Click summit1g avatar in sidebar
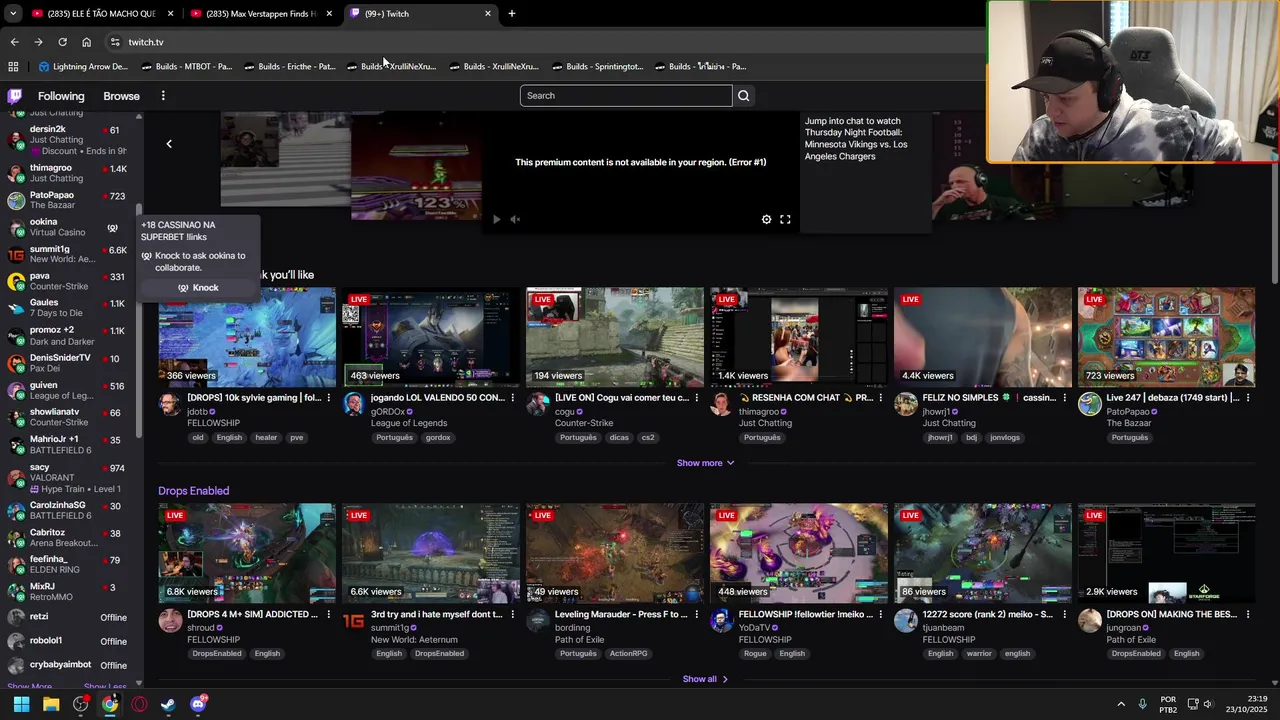This screenshot has width=1280, height=720. (x=16, y=254)
